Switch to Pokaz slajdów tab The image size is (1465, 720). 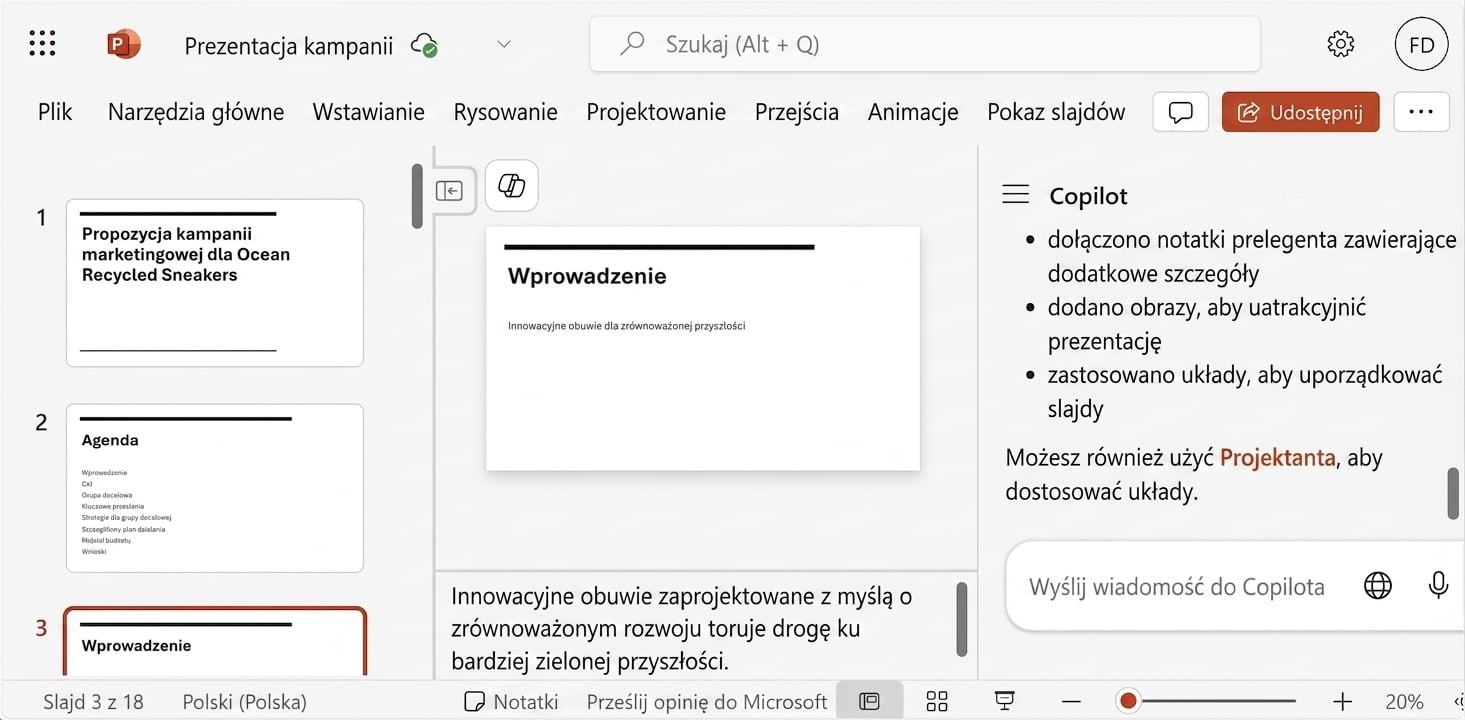pos(1056,112)
